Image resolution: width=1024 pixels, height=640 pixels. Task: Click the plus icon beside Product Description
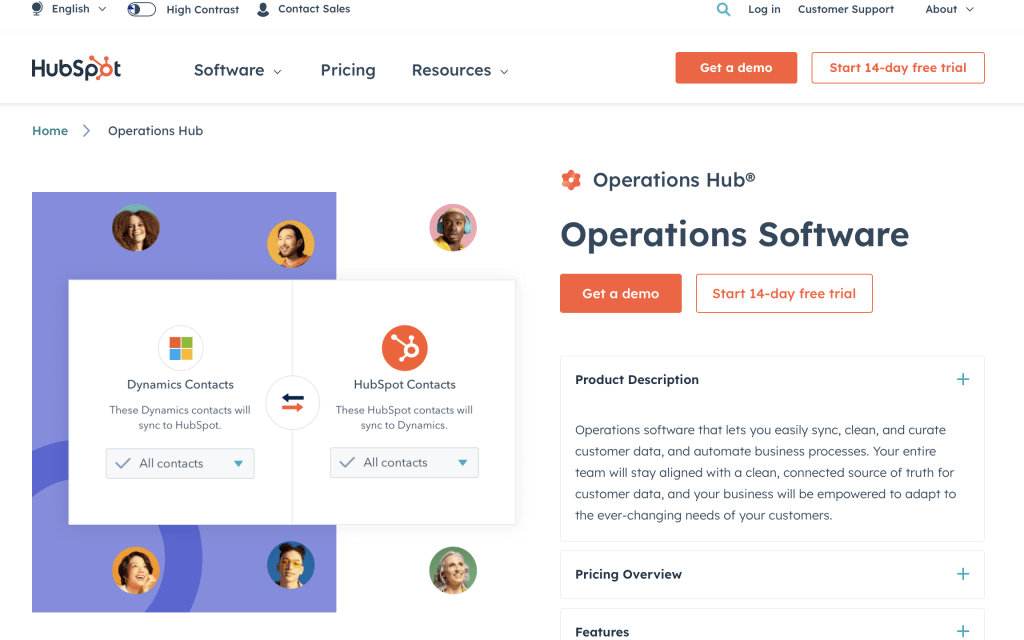pyautogui.click(x=963, y=379)
